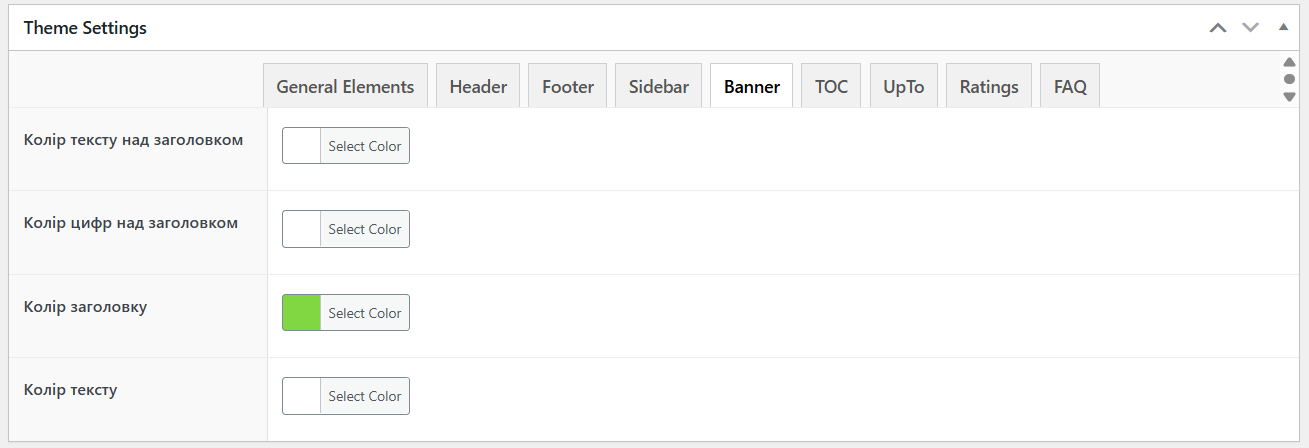Go to the Sidebar tab

coord(658,87)
